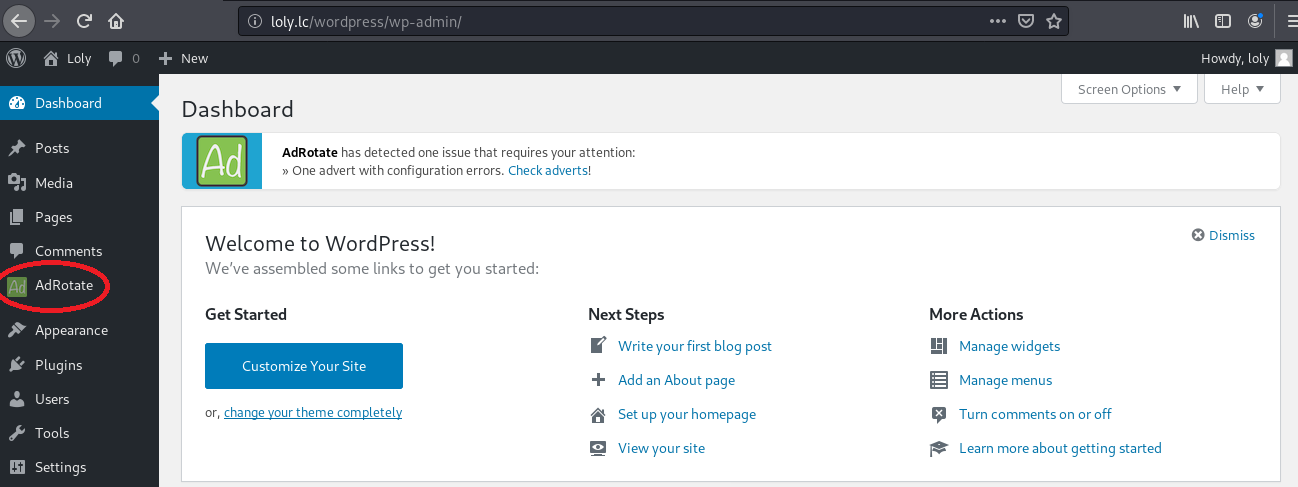Viewport: 1298px width, 487px height.
Task: Open the Firefox hamburger menu
Action: 1285,20
